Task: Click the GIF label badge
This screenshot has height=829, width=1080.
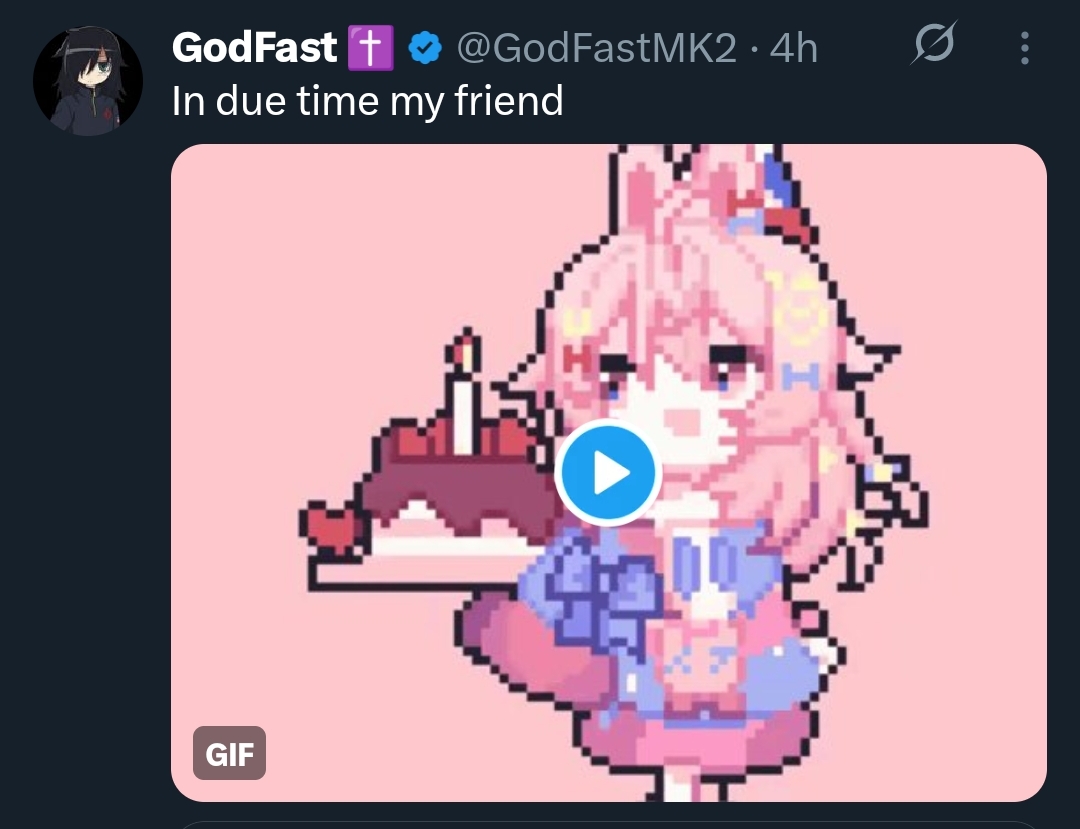Action: click(229, 753)
